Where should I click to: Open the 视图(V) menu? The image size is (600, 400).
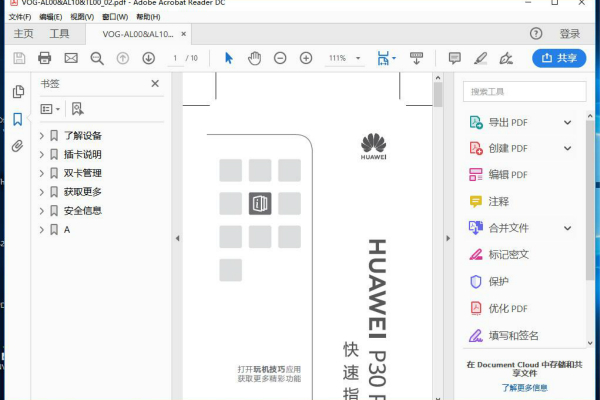pyautogui.click(x=82, y=17)
